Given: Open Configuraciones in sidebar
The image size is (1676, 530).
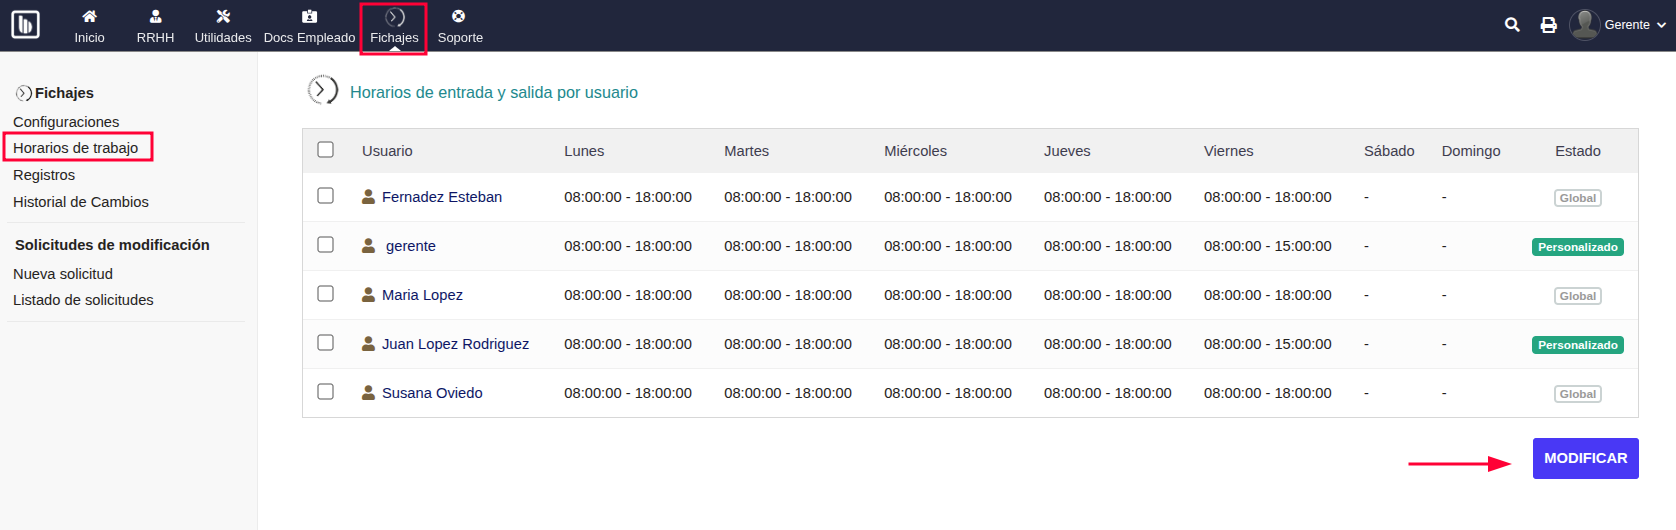Looking at the screenshot, I should tap(66, 122).
